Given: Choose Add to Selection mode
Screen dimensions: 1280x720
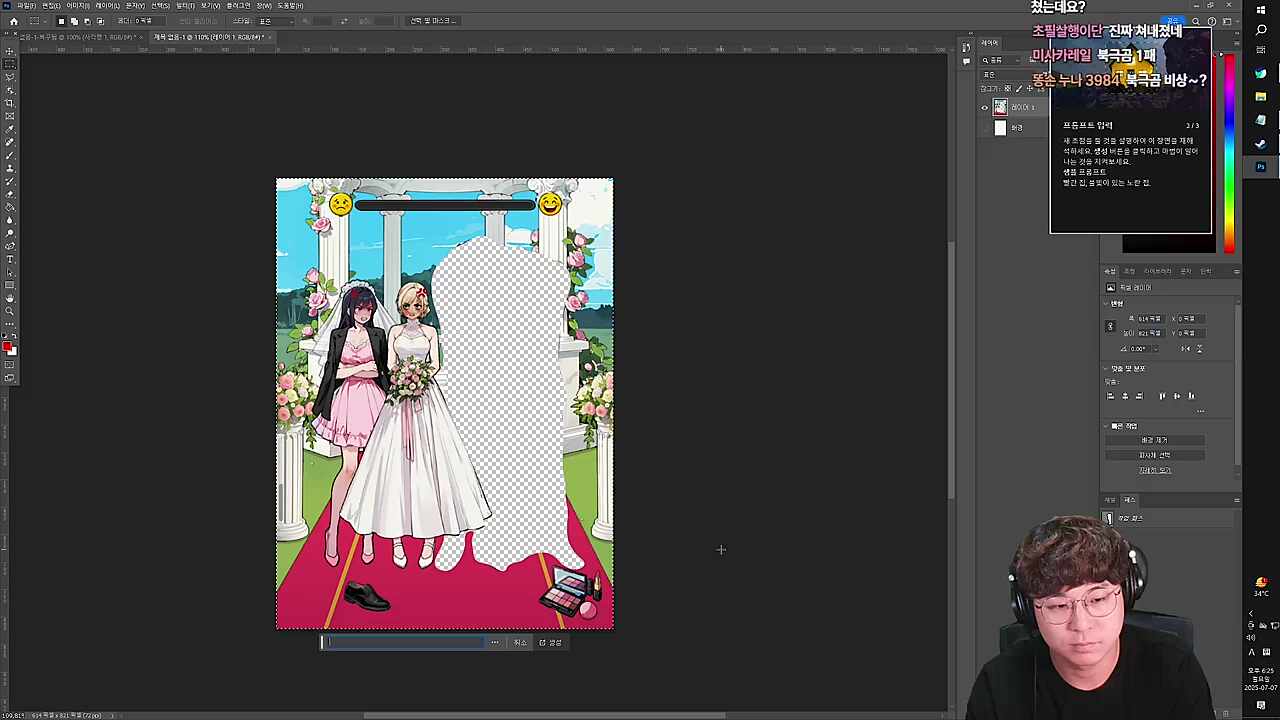Looking at the screenshot, I should coord(74,21).
